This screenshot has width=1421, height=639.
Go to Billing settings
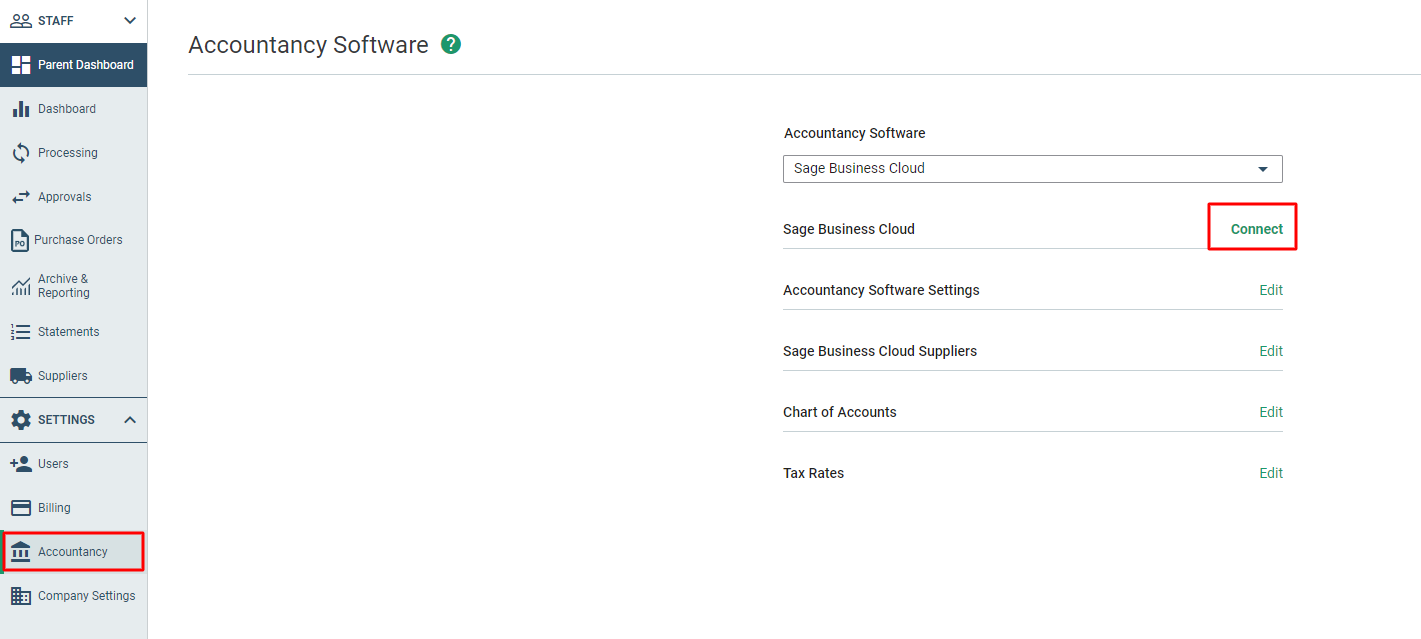pyautogui.click(x=74, y=508)
